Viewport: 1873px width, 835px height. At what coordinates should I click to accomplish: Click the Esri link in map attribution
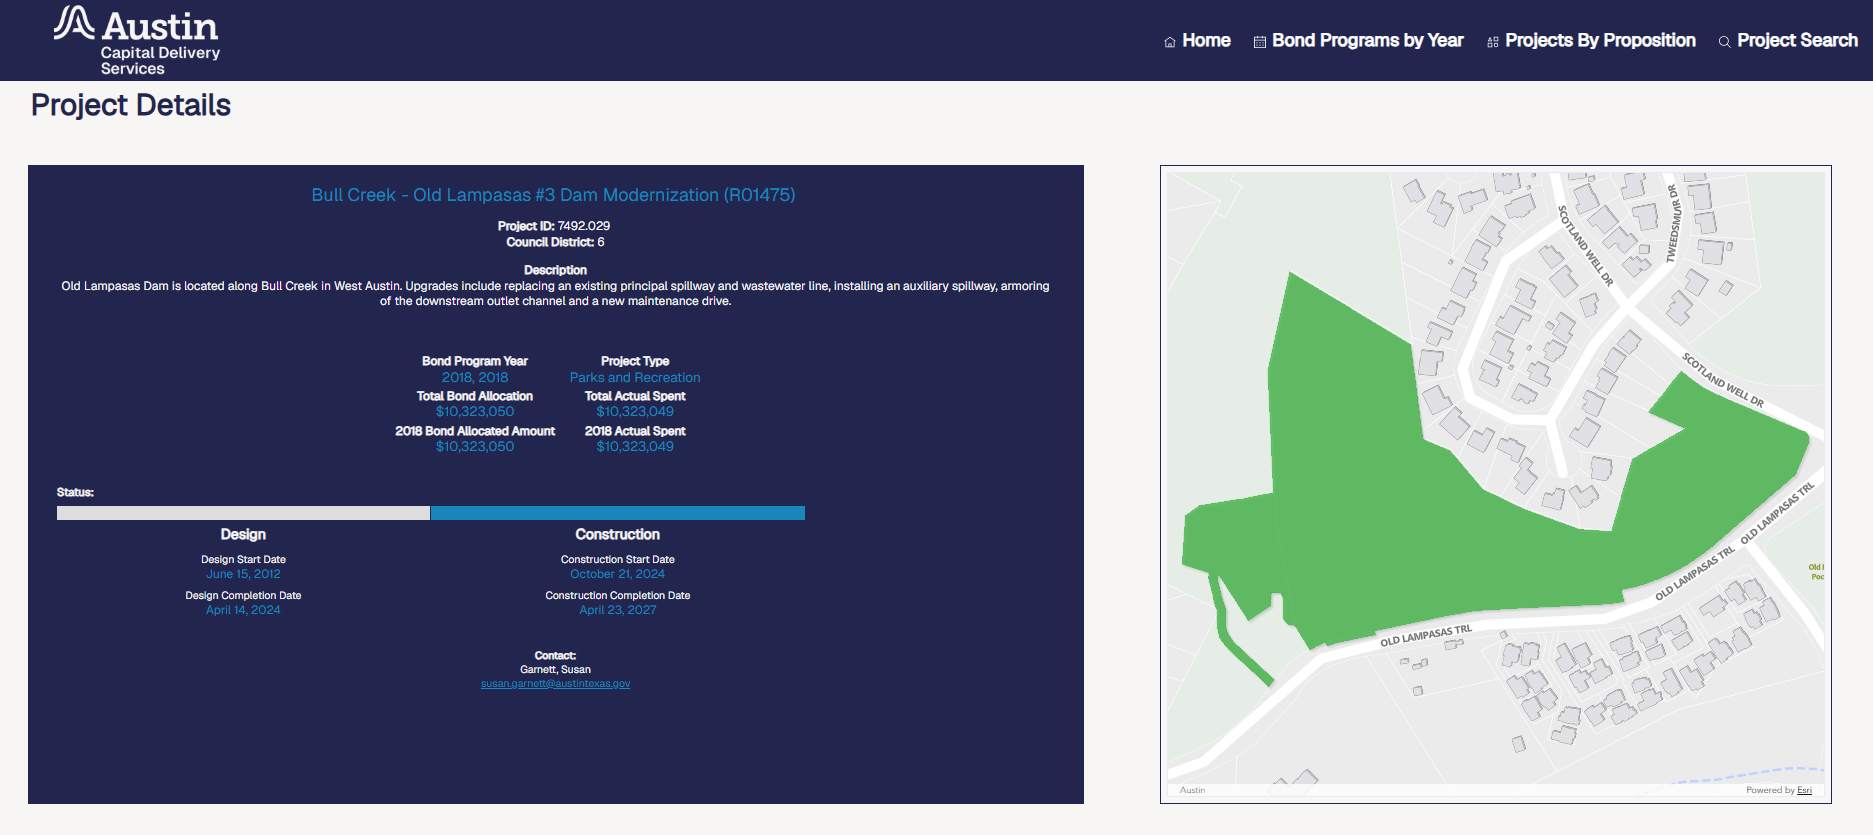(x=1804, y=790)
